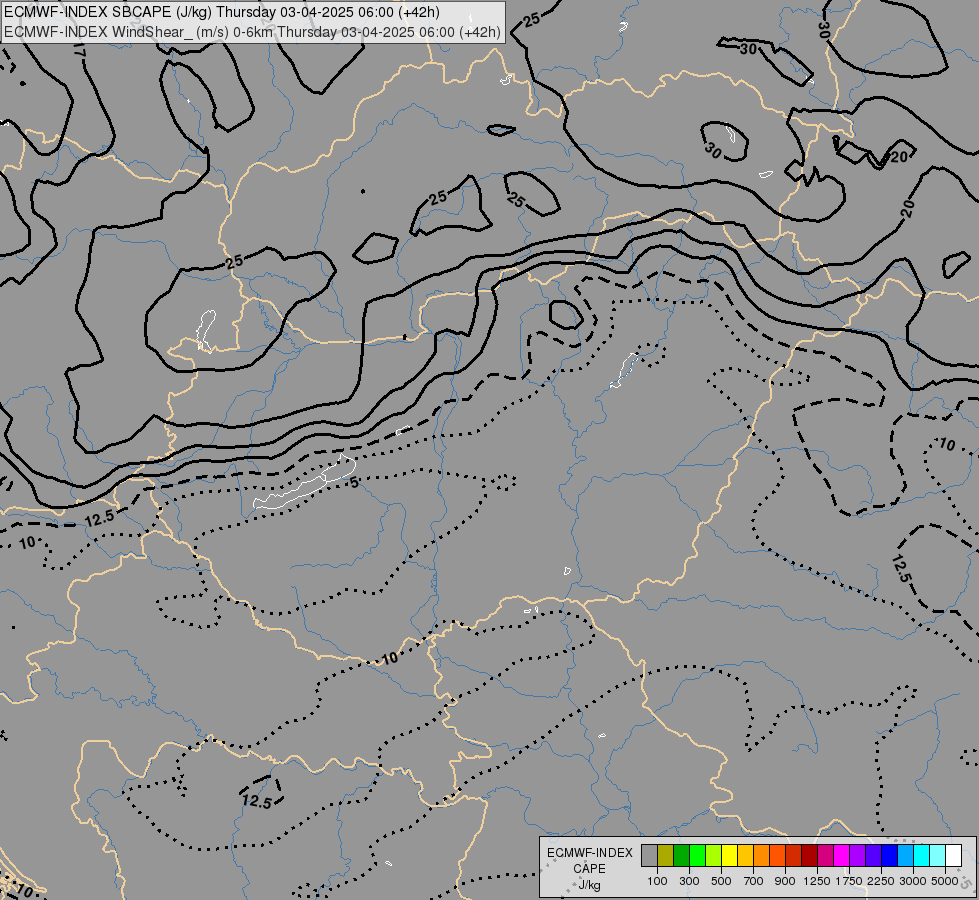Click the olive legend swatch
Image resolution: width=979 pixels, height=900 pixels.
point(666,856)
